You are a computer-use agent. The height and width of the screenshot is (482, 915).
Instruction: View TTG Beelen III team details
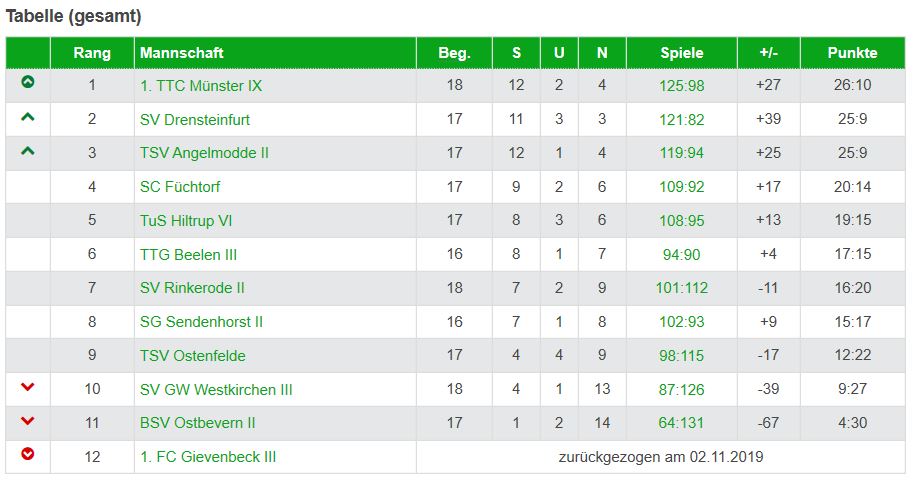(x=189, y=255)
